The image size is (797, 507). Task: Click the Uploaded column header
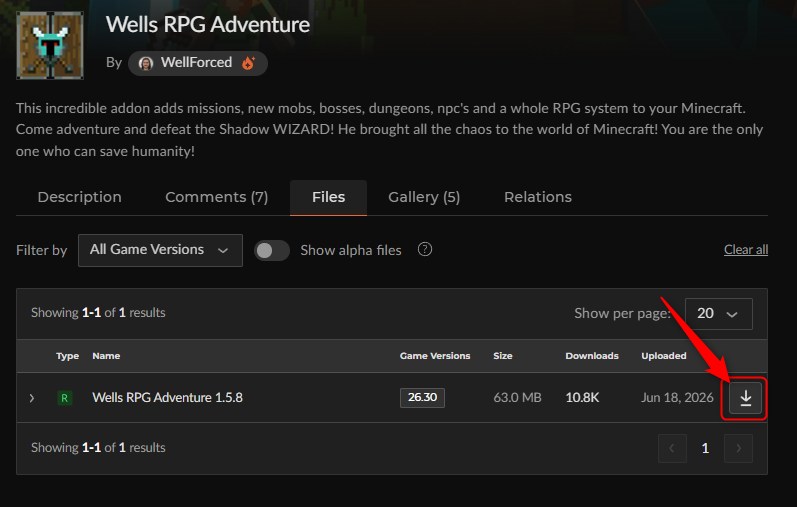pos(664,356)
